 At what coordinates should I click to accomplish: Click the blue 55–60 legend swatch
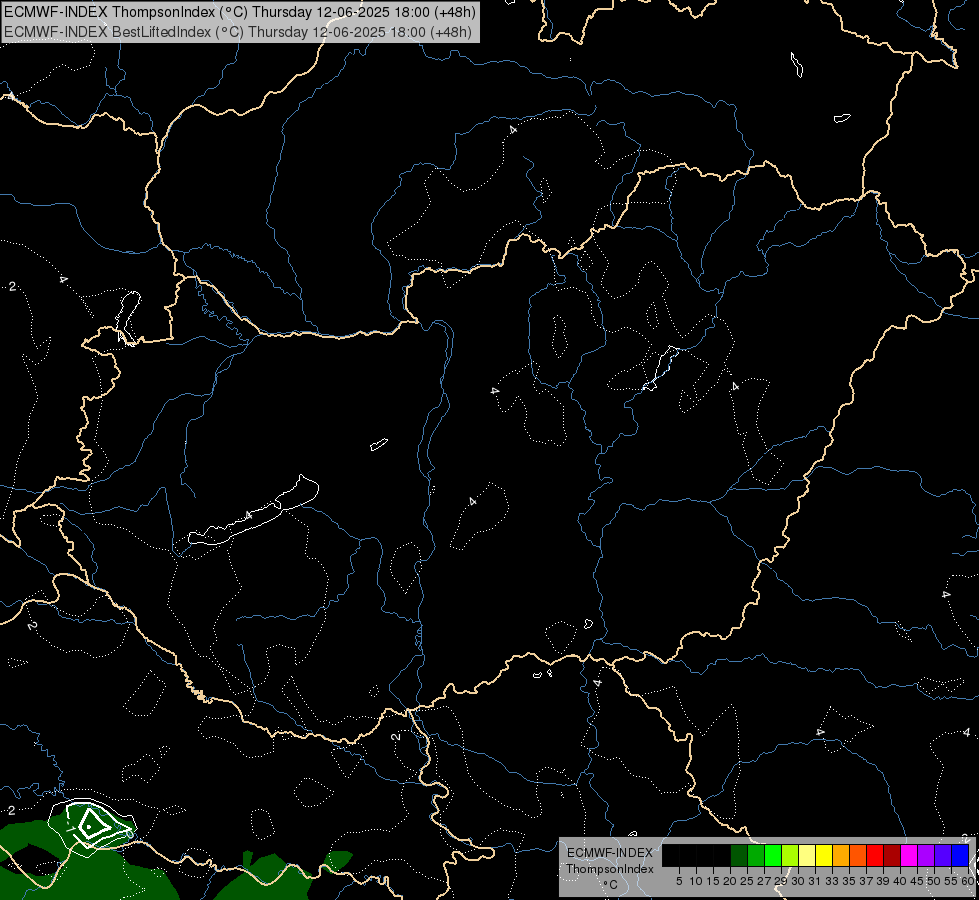click(x=960, y=855)
